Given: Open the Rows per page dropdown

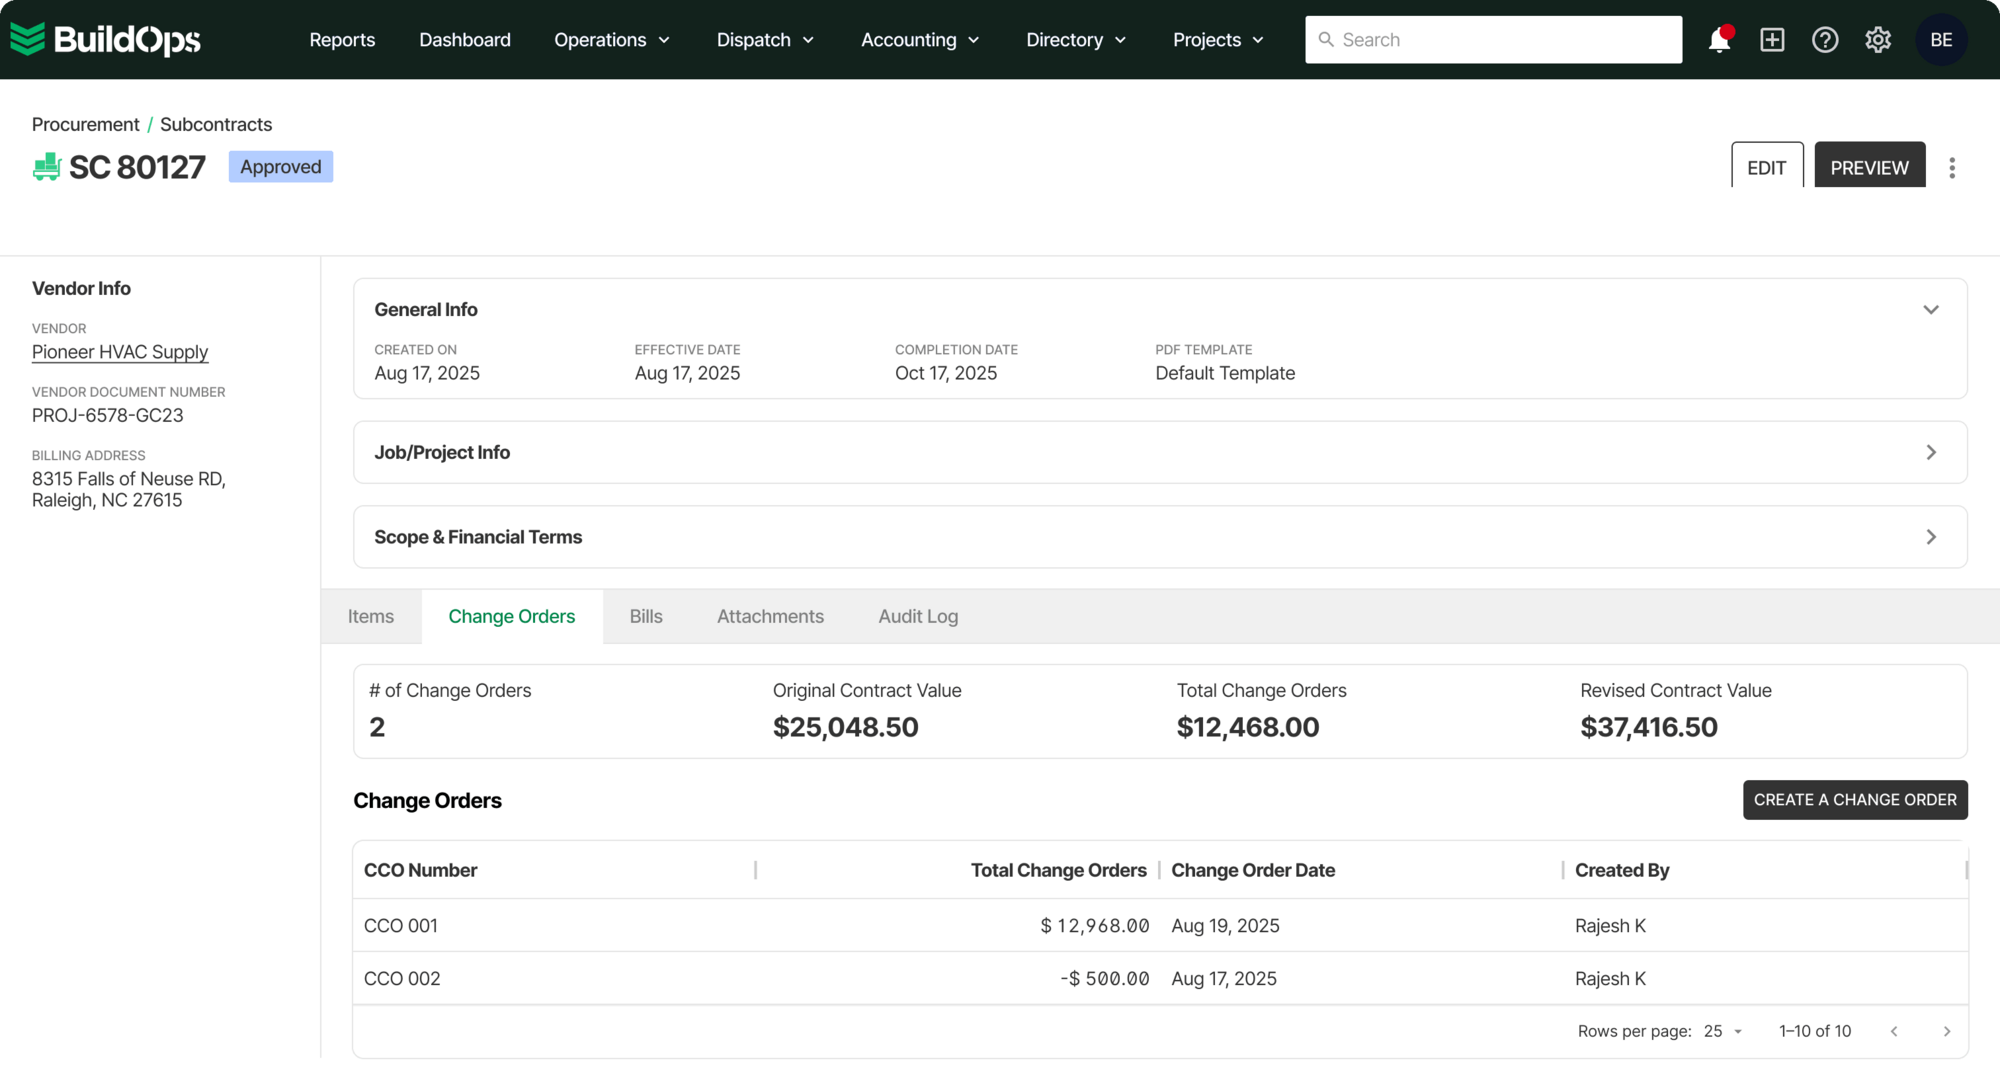Looking at the screenshot, I should point(1723,1031).
